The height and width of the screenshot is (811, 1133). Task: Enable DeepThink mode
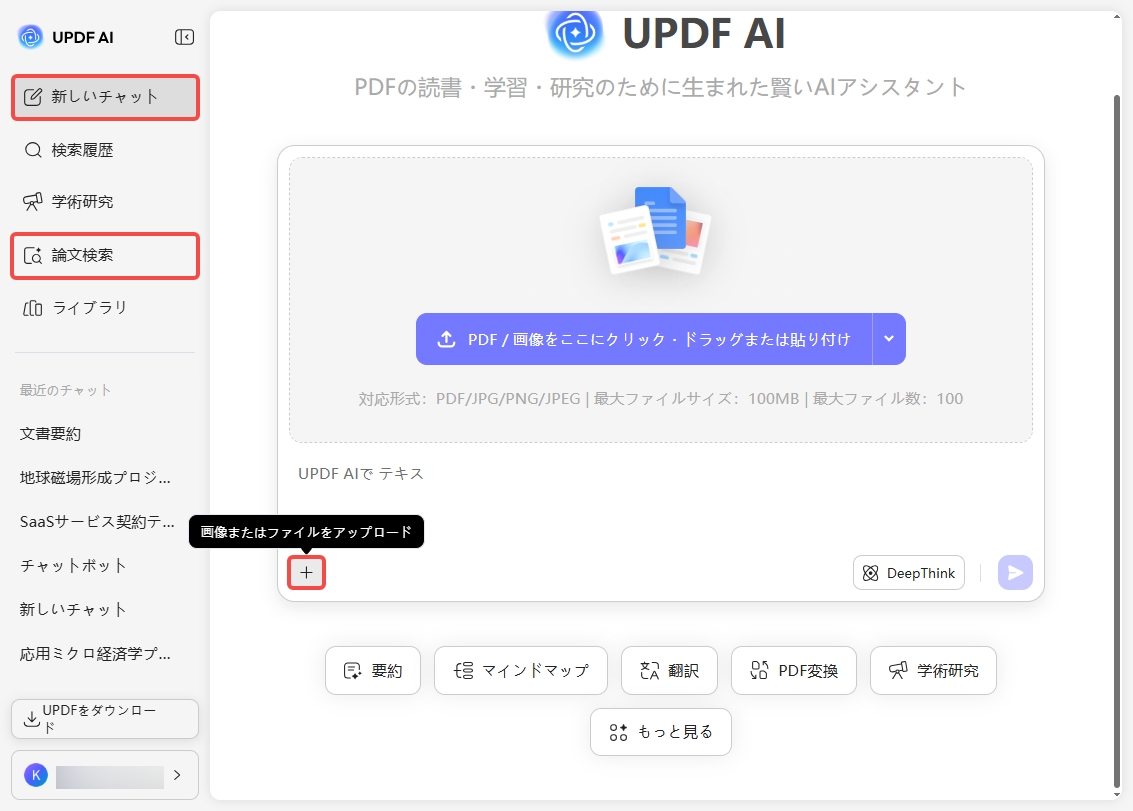907,572
